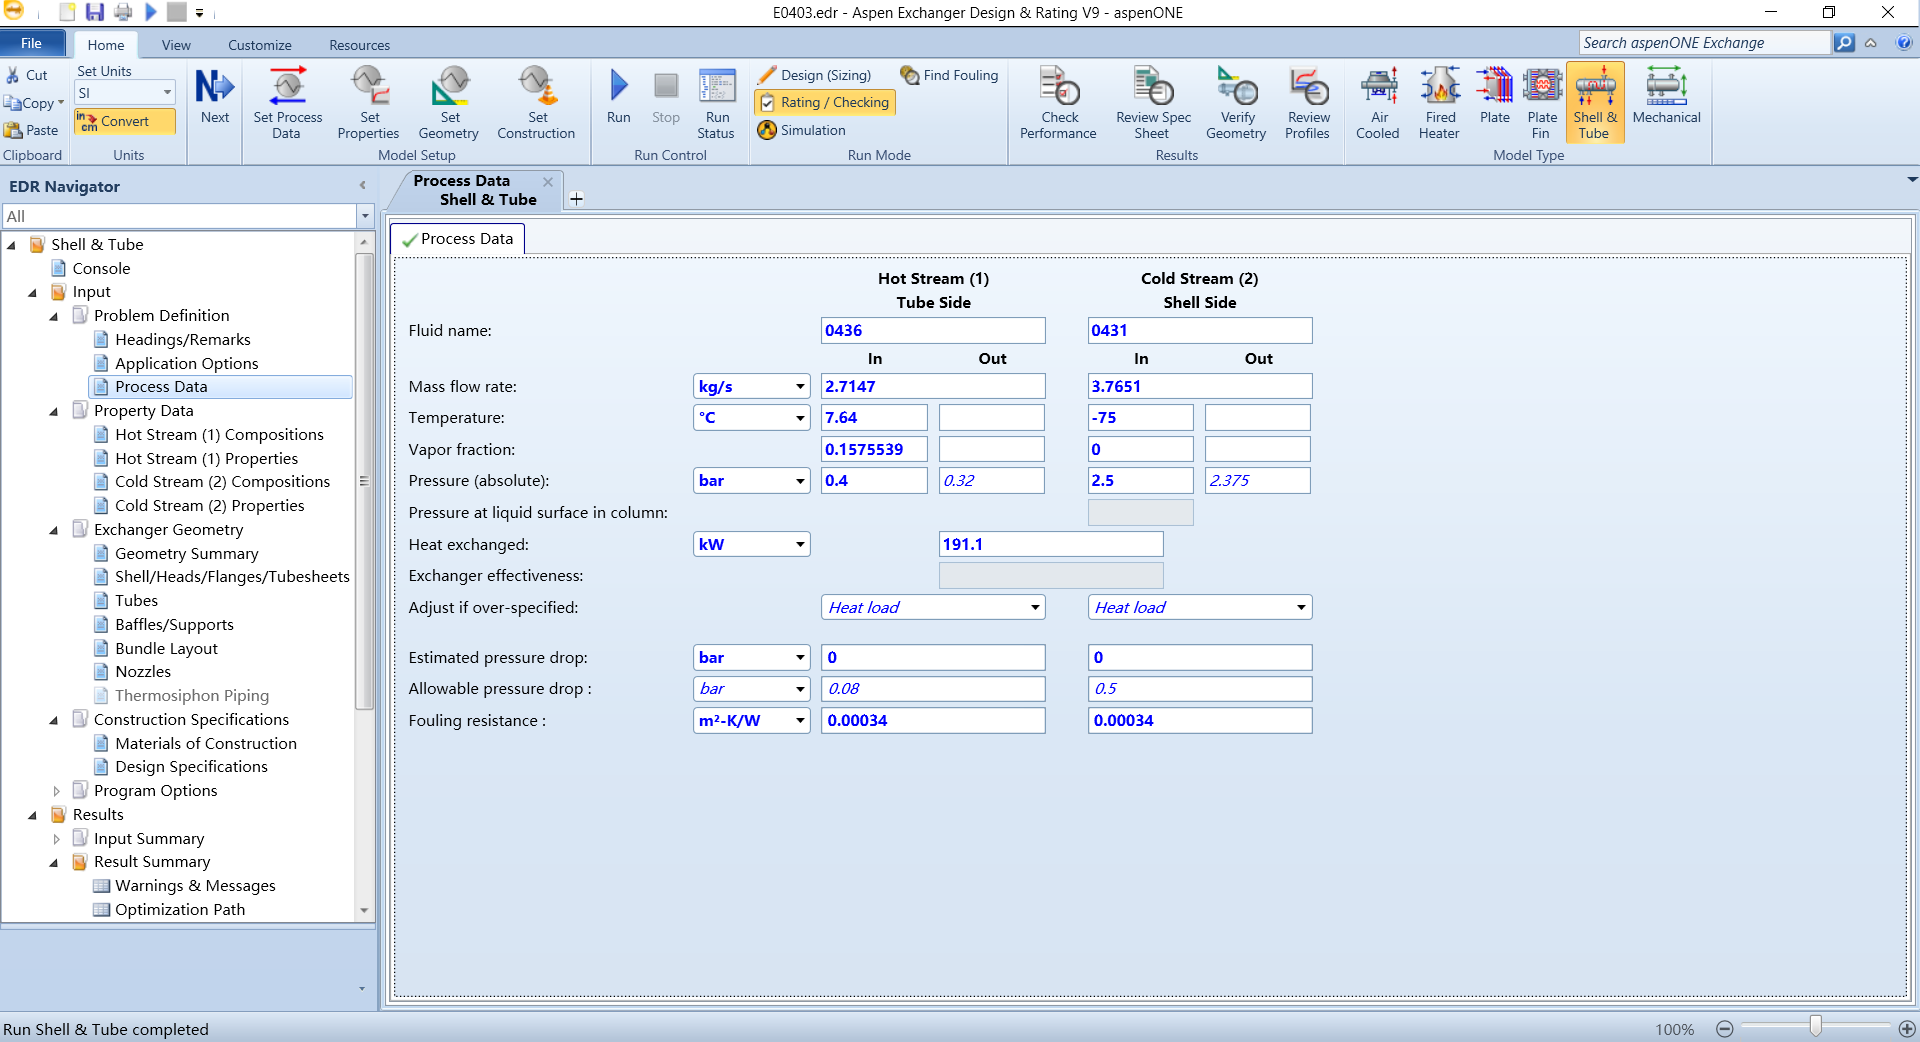Click zoom in plus button

pyautogui.click(x=1907, y=1029)
